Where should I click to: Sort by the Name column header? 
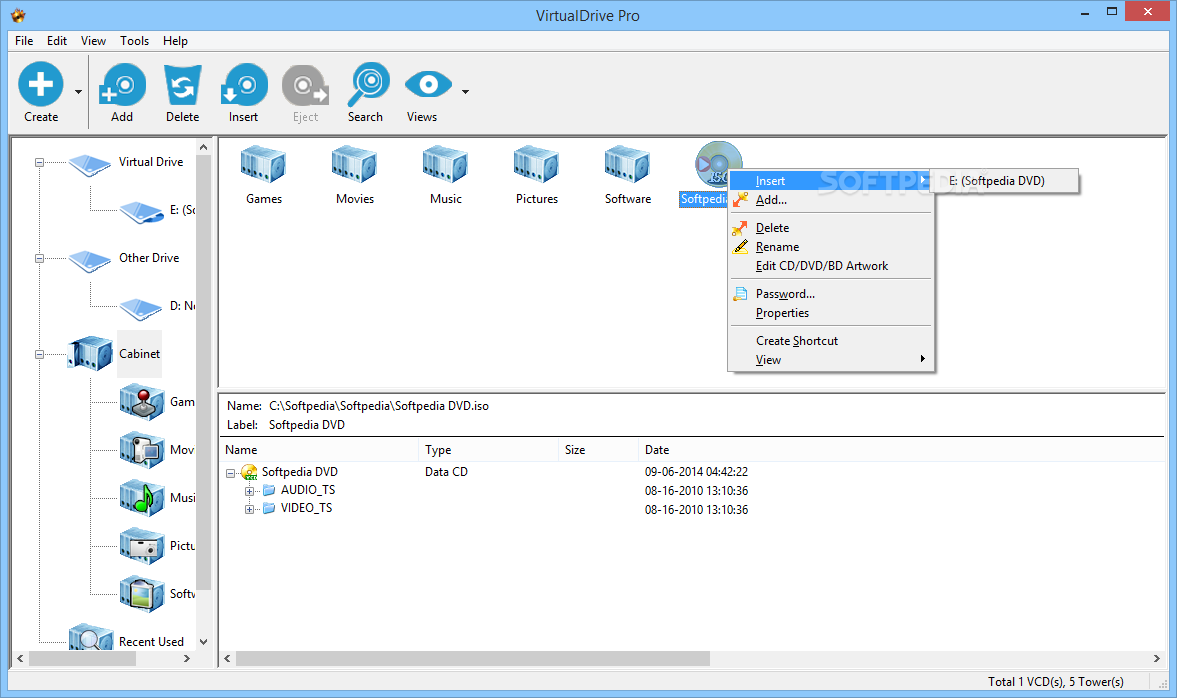tap(319, 450)
